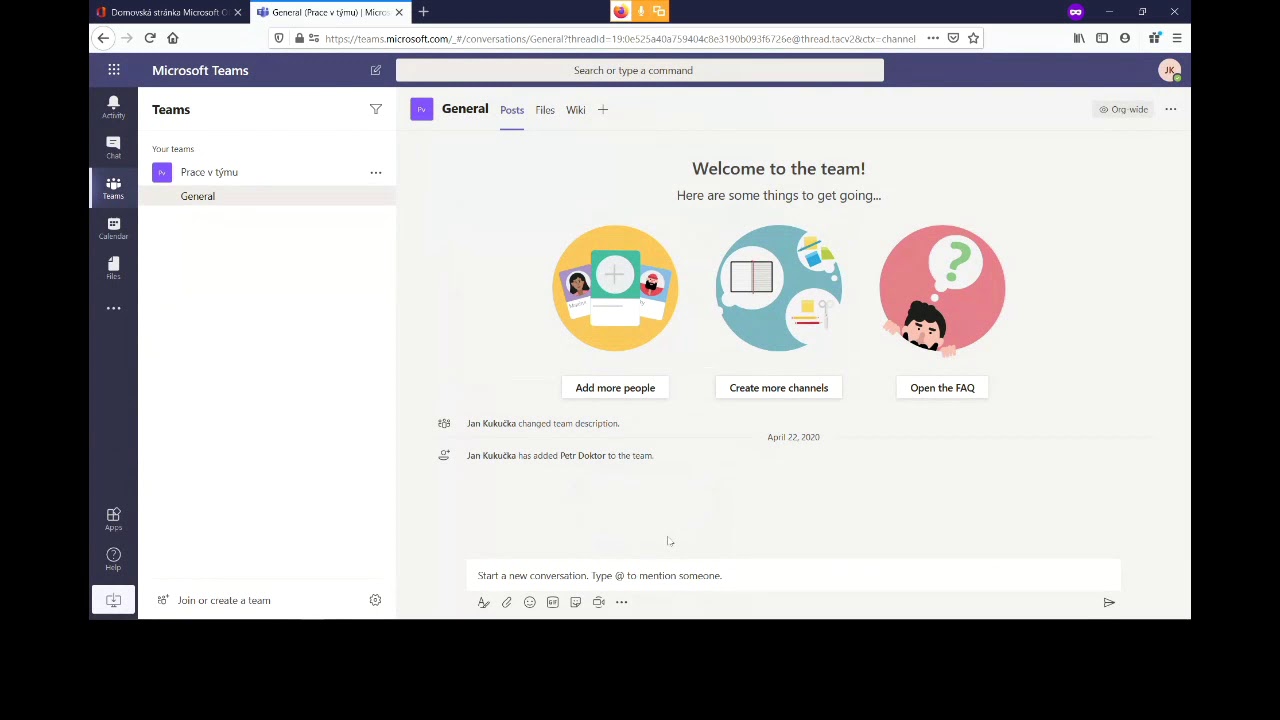Open Chat in the left rail

pos(113,147)
